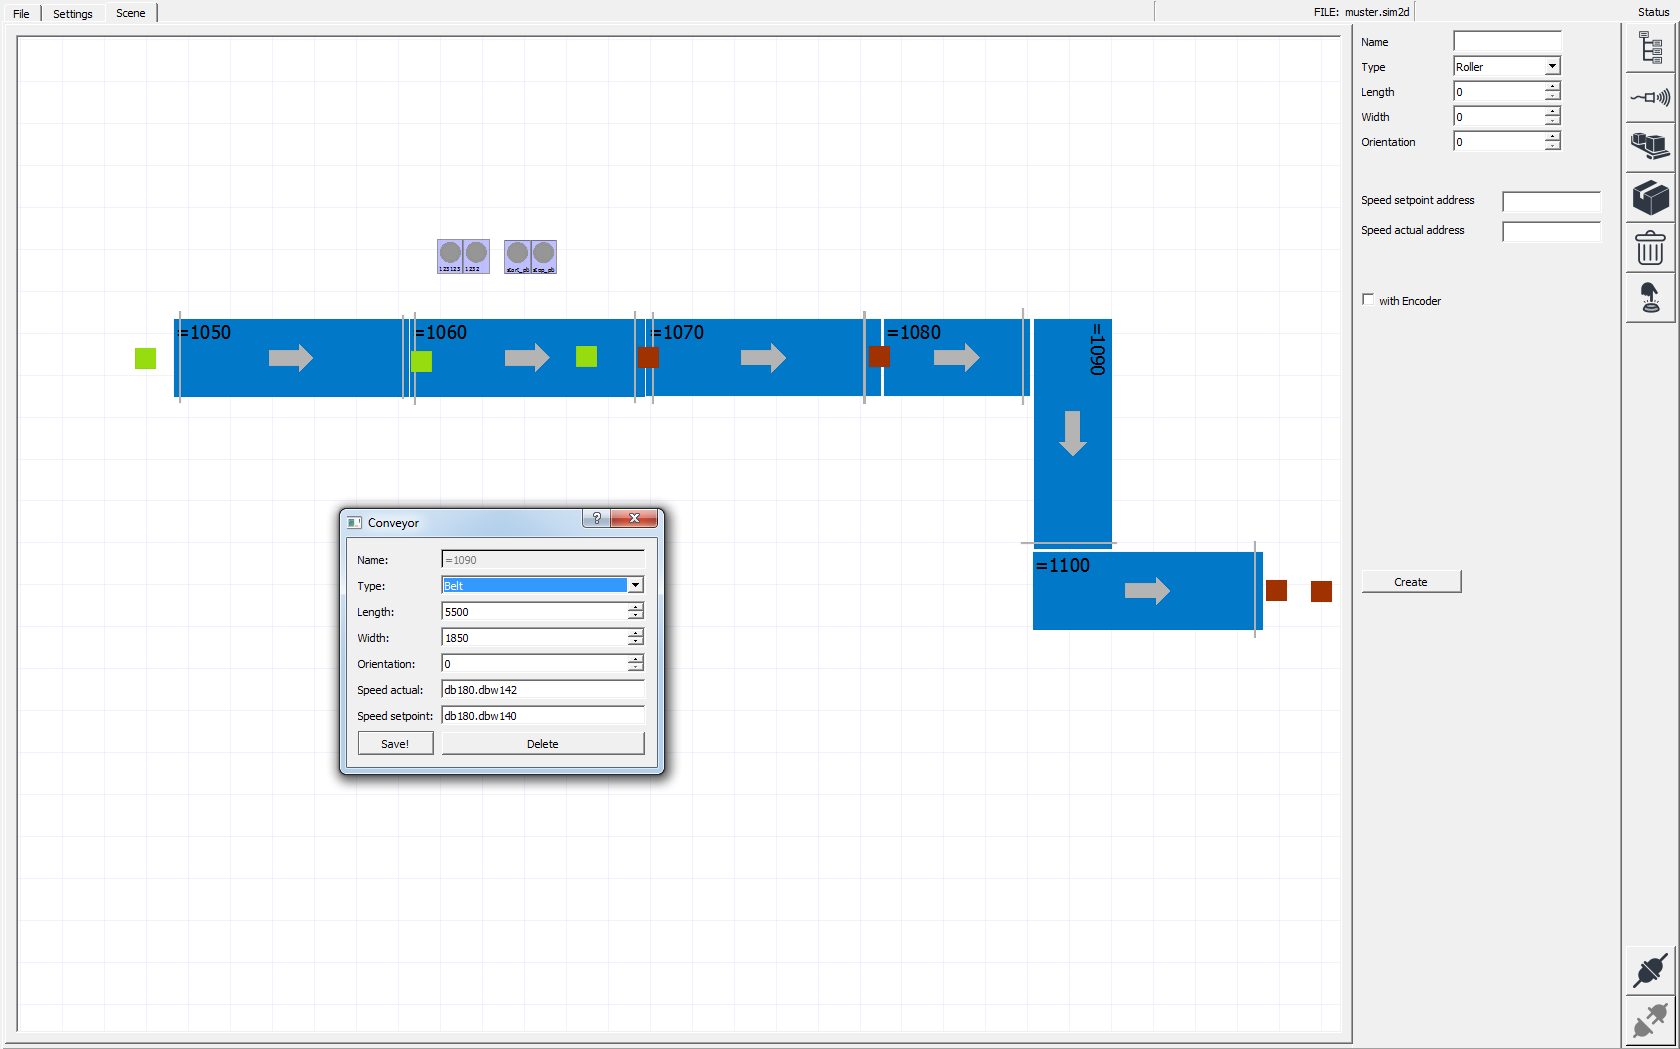Click the Length field showing 5500
The image size is (1680, 1049).
pyautogui.click(x=534, y=611)
